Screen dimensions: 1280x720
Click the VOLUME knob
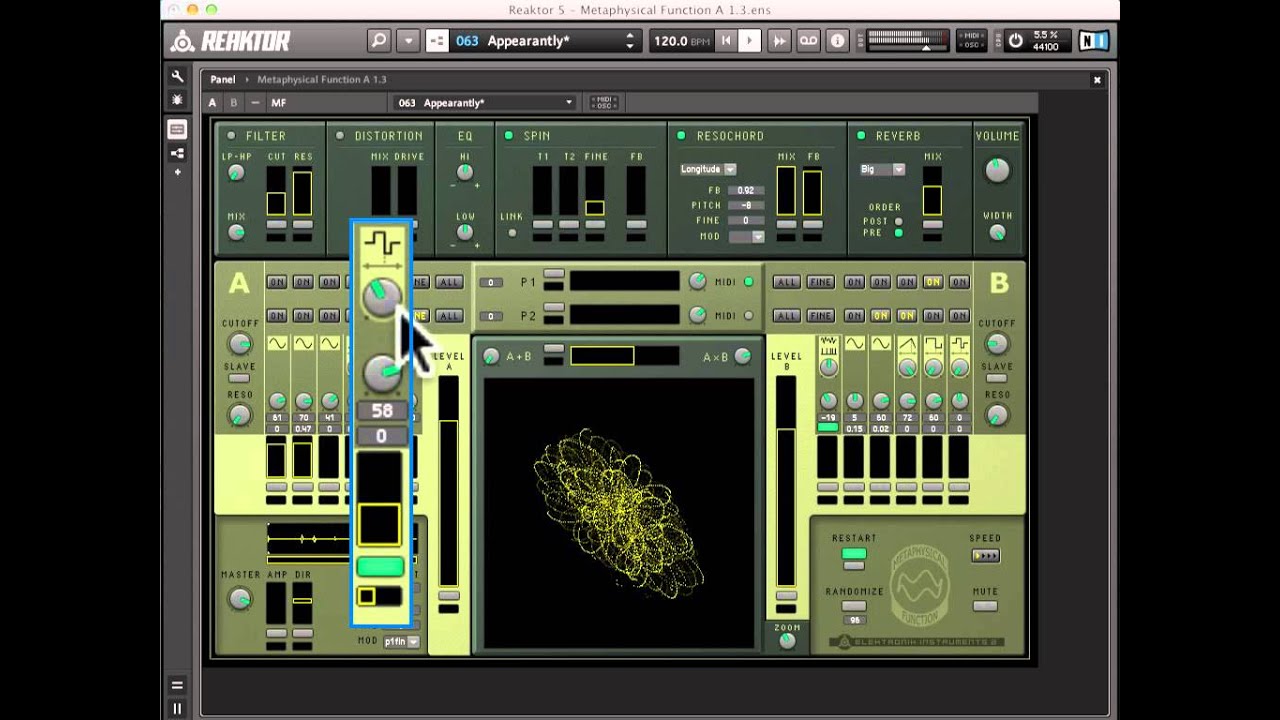pyautogui.click(x=997, y=170)
